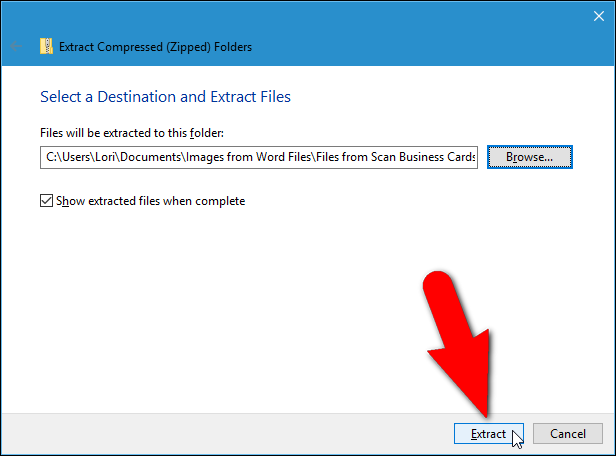Click blank white space below the checkbox

(x=200, y=300)
